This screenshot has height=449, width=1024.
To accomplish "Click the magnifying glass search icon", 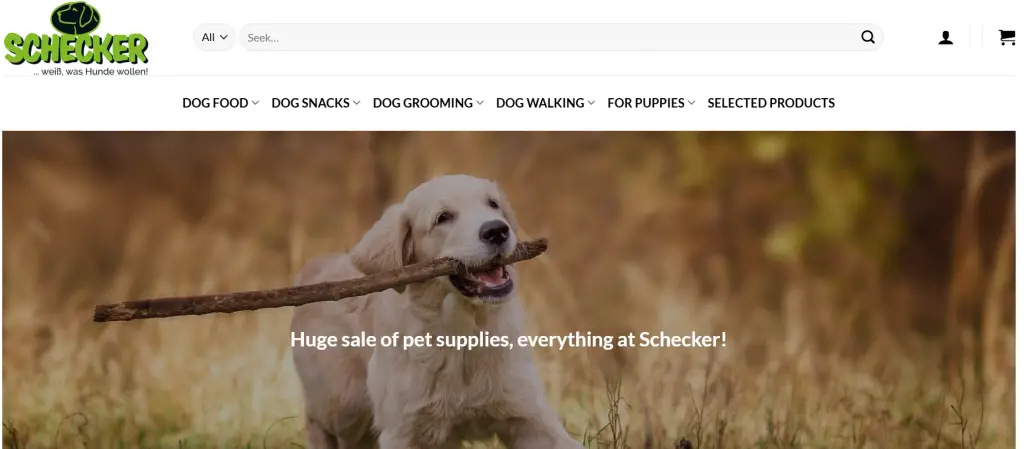I will point(867,37).
